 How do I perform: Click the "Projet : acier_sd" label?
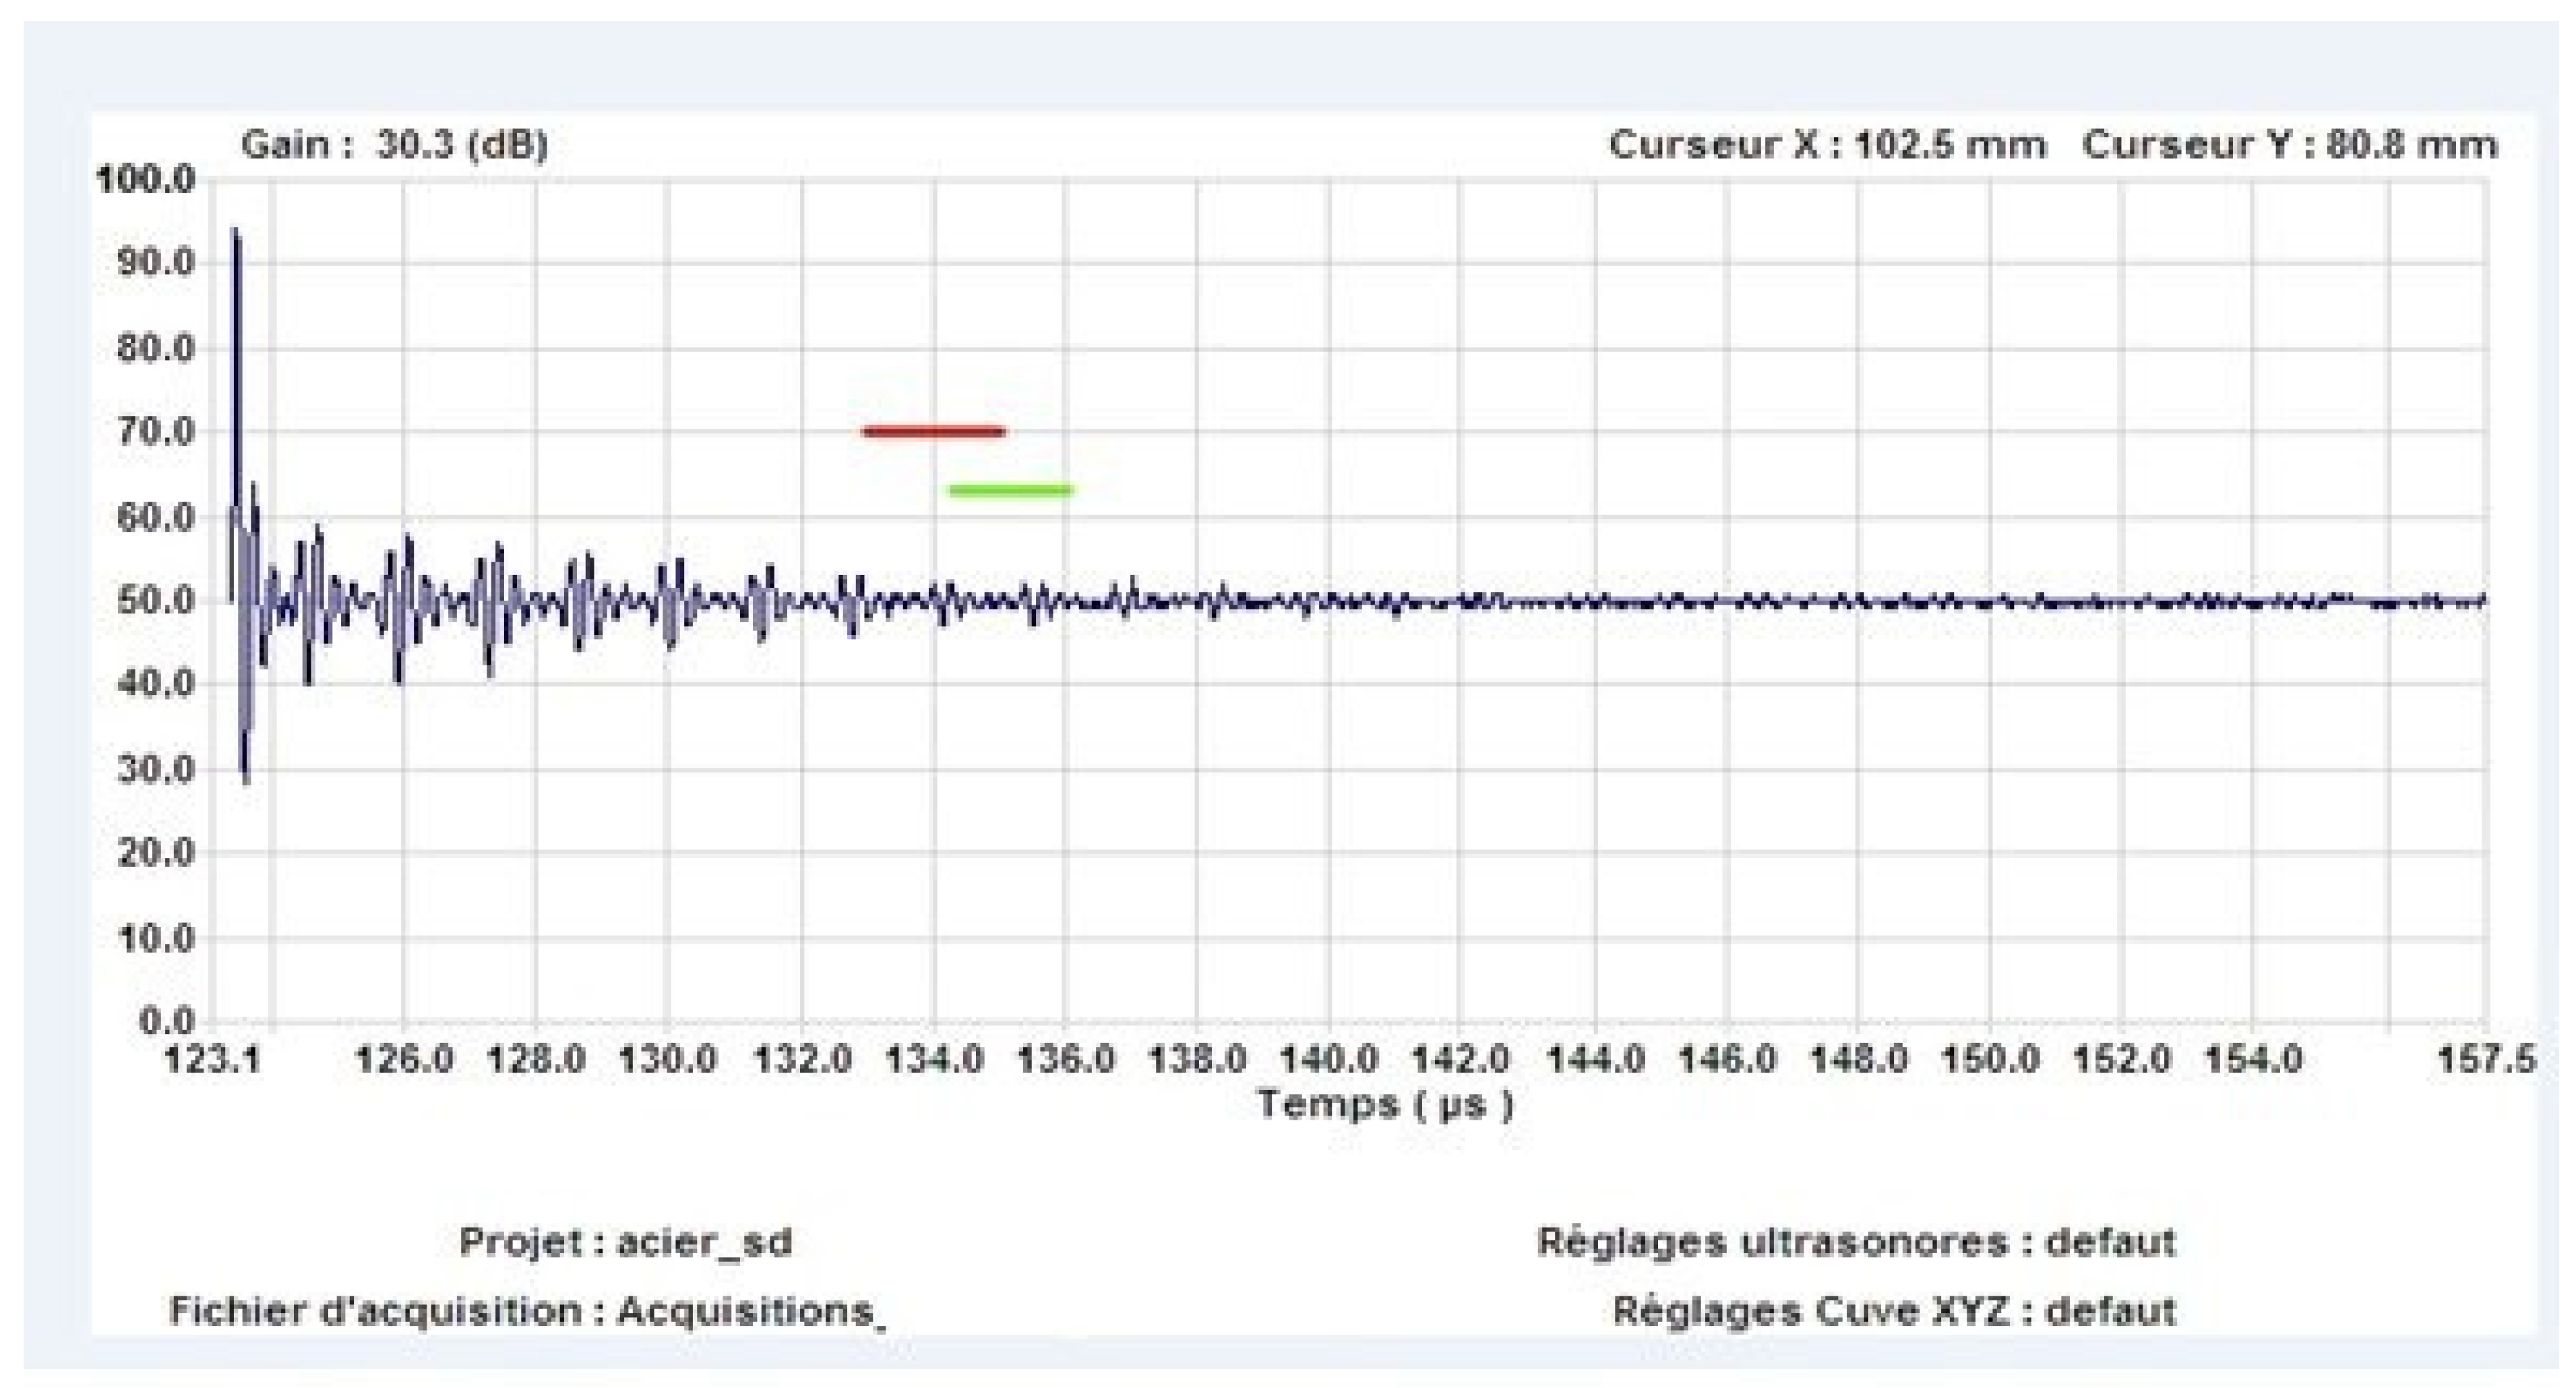coord(626,1242)
